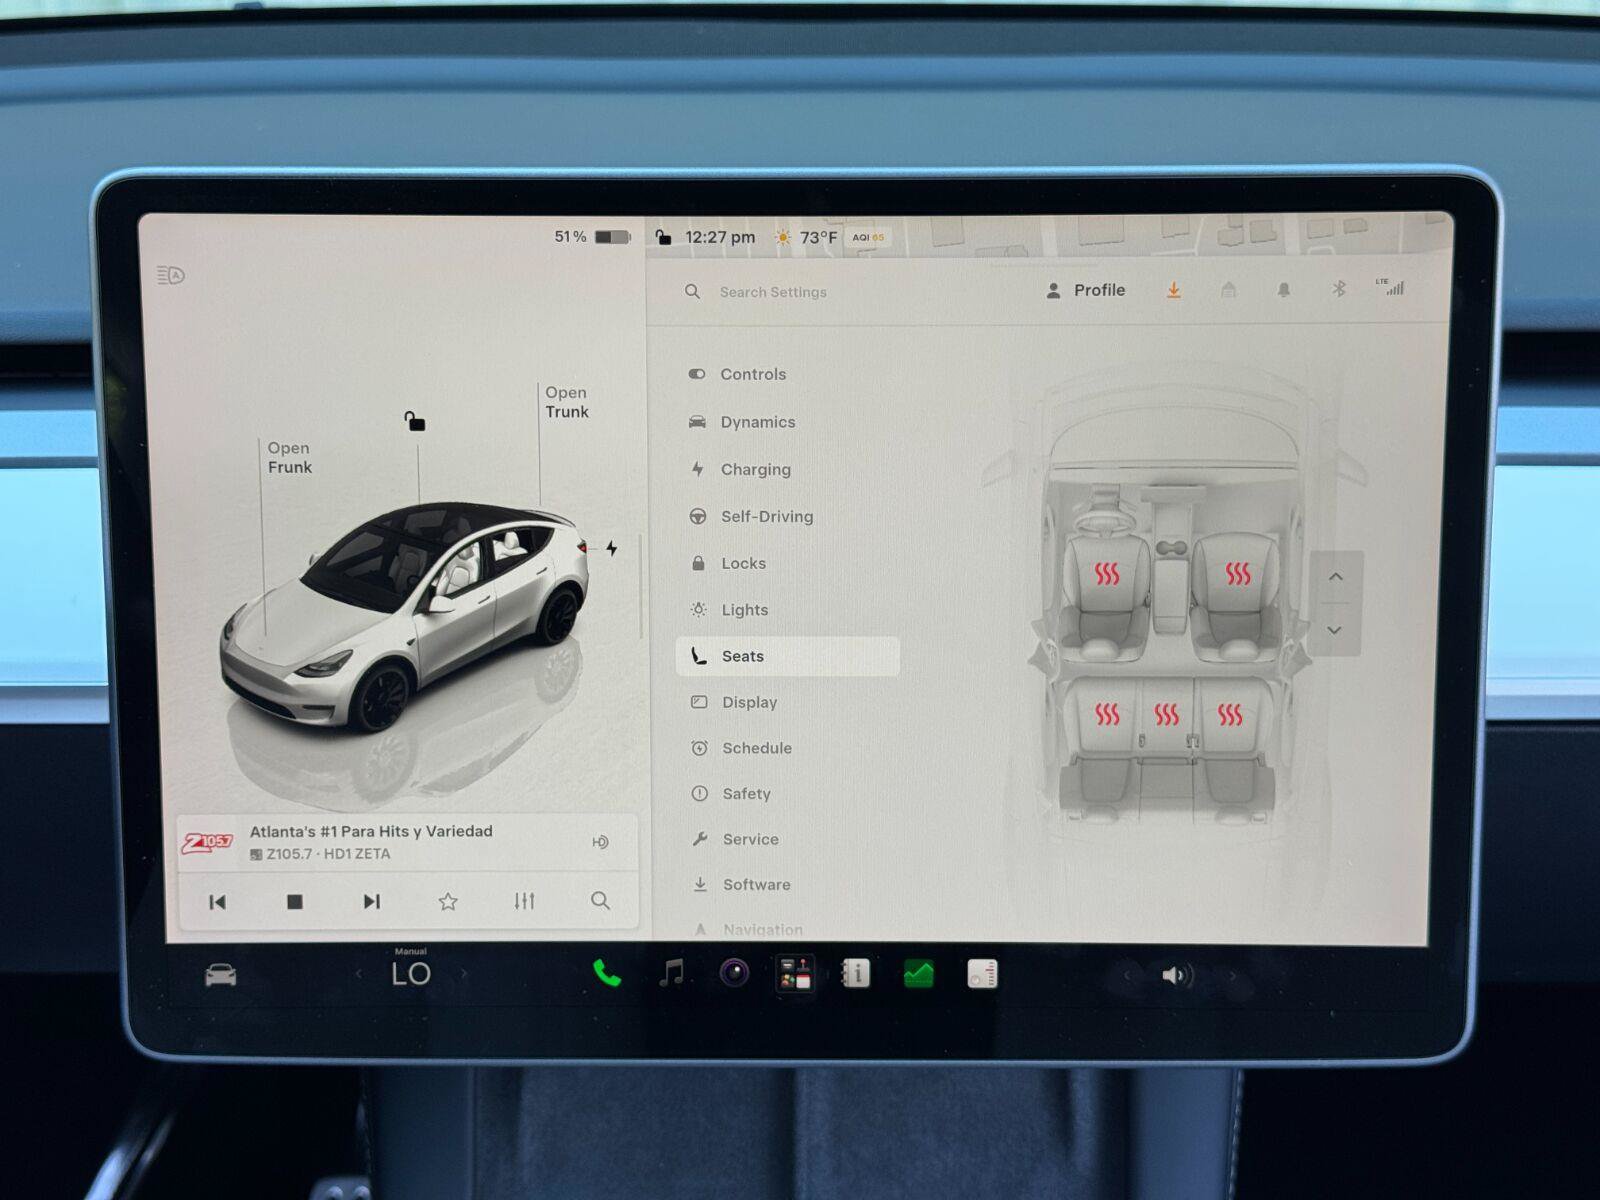Viewport: 1600px width, 1200px height.
Task: Decrease cabin temperature with left arrow
Action: click(x=359, y=974)
